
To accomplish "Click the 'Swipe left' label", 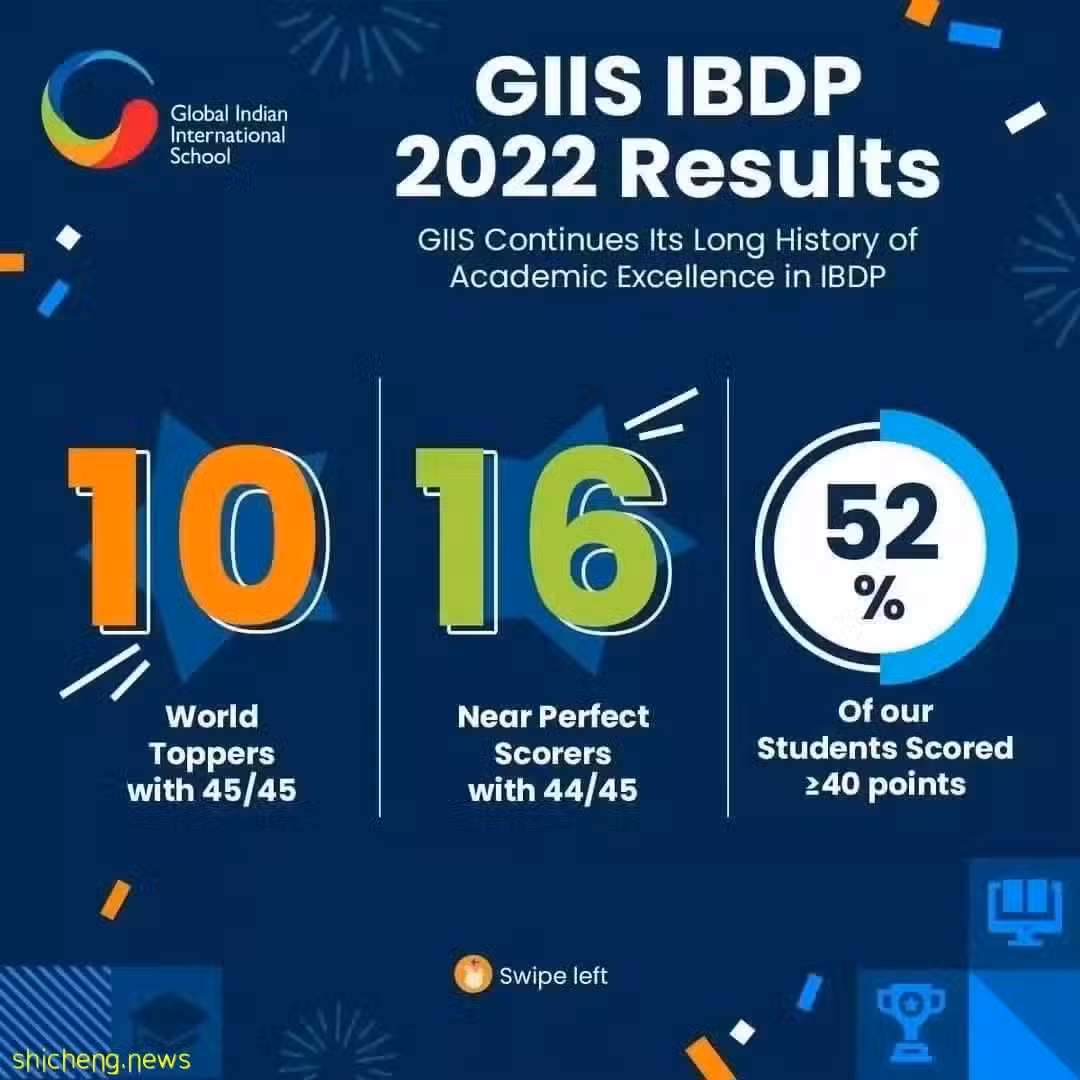I will click(554, 976).
